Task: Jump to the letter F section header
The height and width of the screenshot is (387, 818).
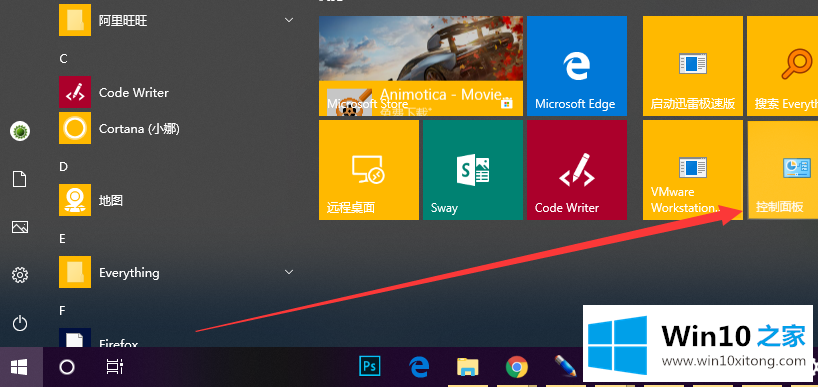Action: click(x=62, y=311)
